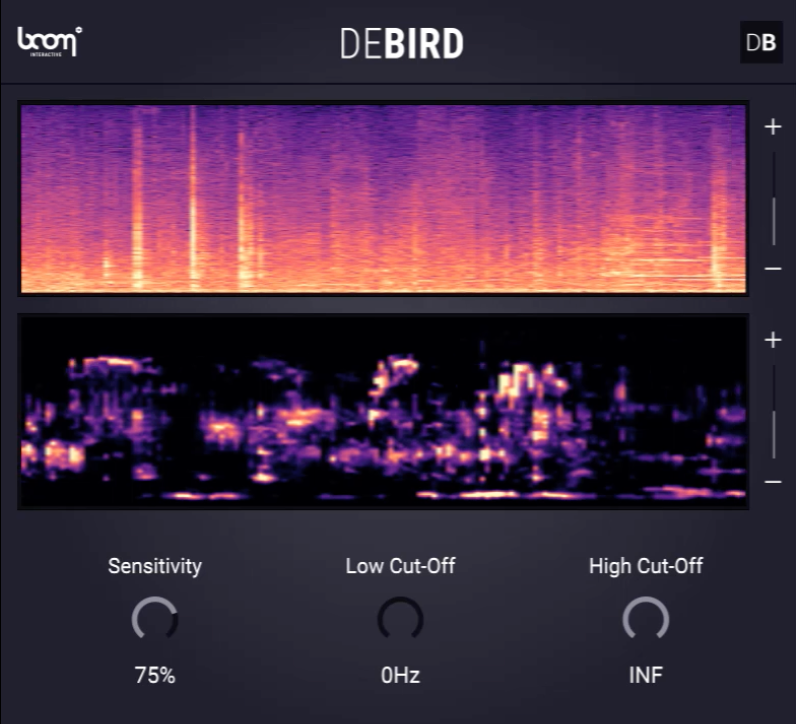Click inside the lower bird-detection spectrogram
796x724 pixels.
click(383, 411)
